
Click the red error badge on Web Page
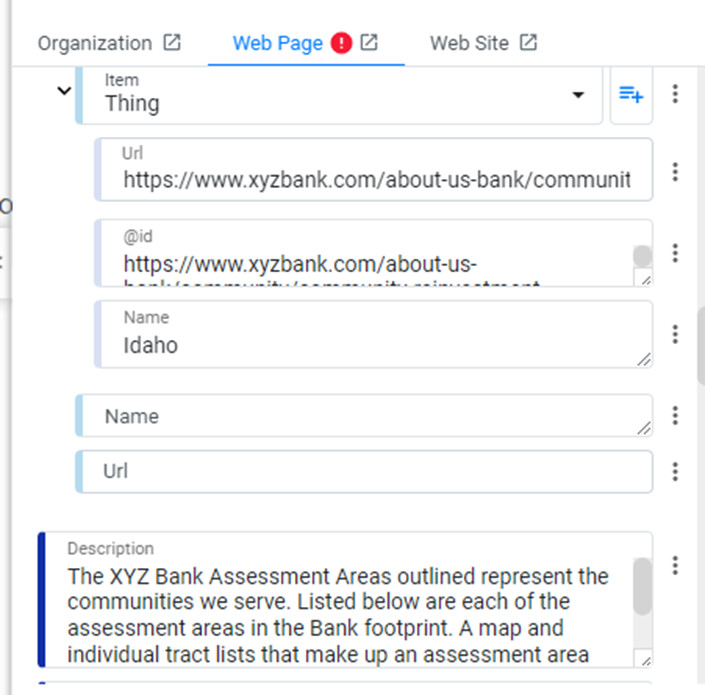point(341,43)
